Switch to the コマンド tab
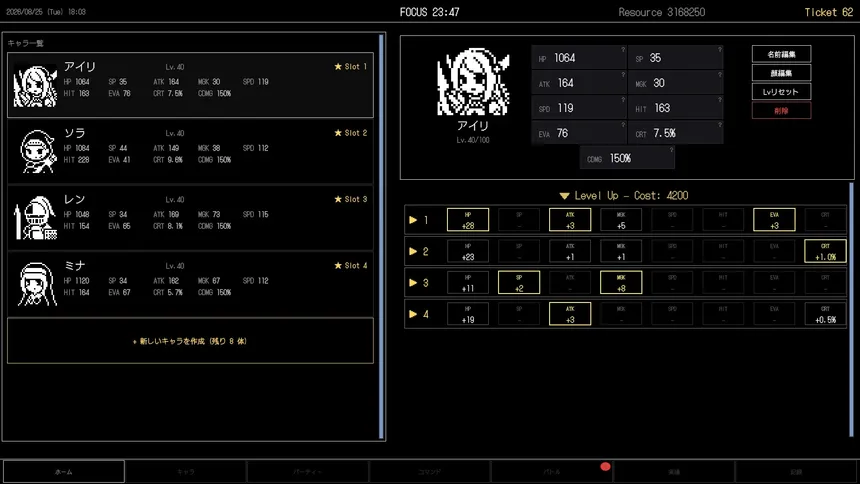 [429, 471]
